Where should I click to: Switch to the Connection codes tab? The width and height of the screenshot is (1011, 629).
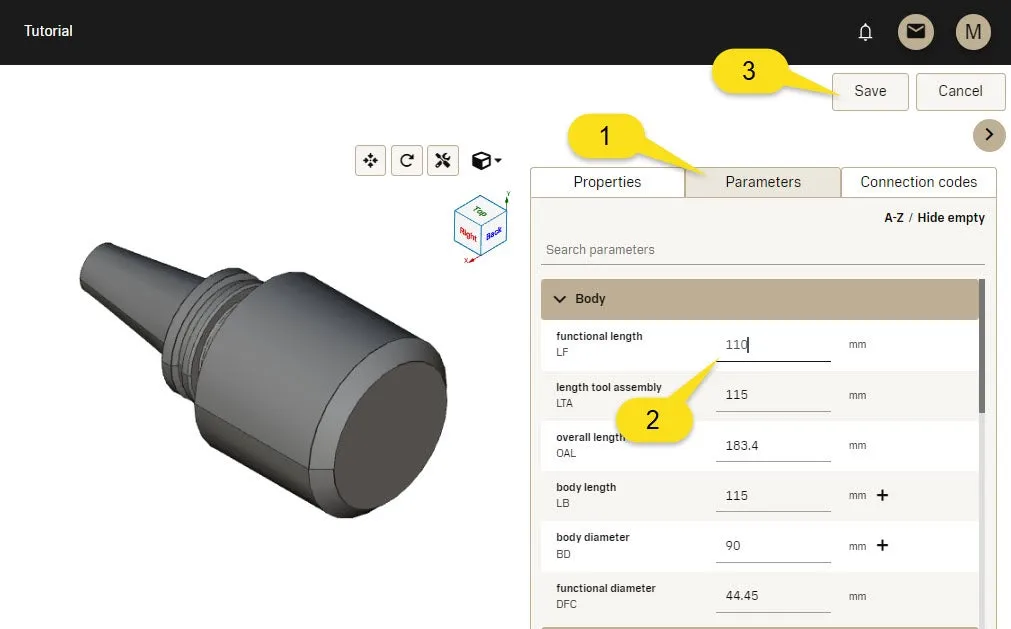click(918, 182)
